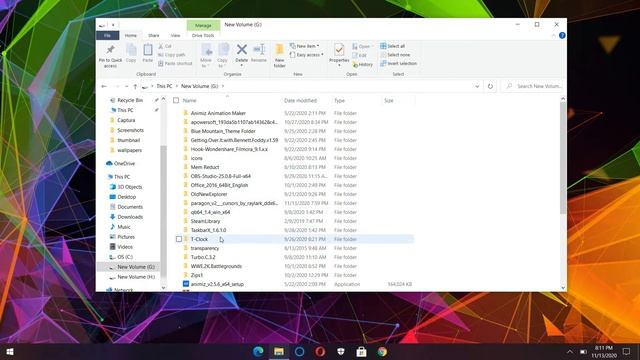The height and width of the screenshot is (360, 640).
Task: Click the Pin to Quick access icon
Action: (x=110, y=50)
